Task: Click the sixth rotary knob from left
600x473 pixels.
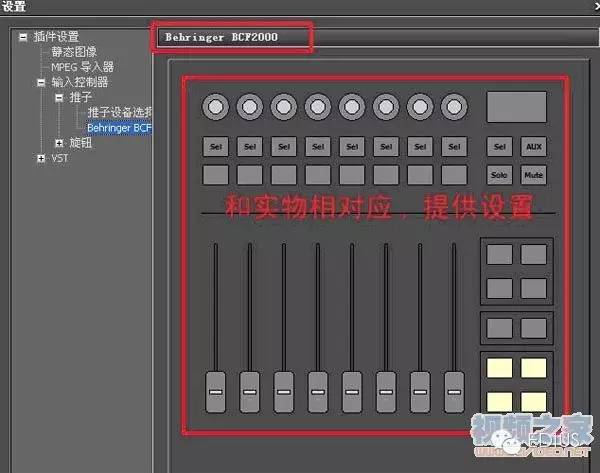Action: (386, 107)
